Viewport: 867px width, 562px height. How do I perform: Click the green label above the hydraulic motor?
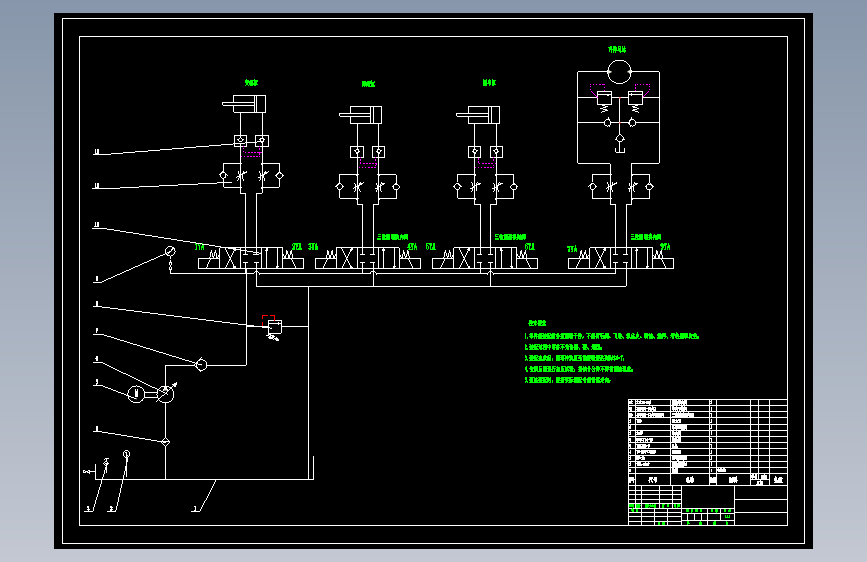617,49
